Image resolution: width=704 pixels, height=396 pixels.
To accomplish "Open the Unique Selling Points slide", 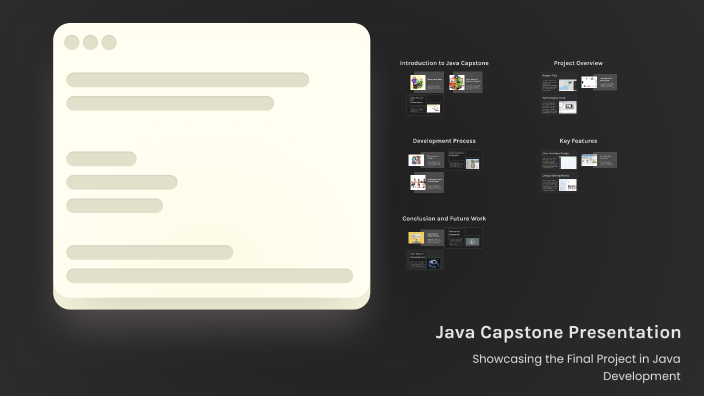I will 559,183.
